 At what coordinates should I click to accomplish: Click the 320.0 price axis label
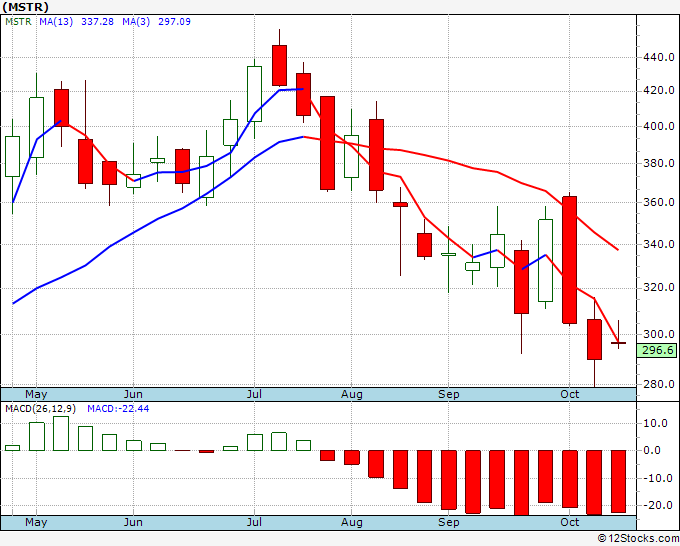(659, 287)
